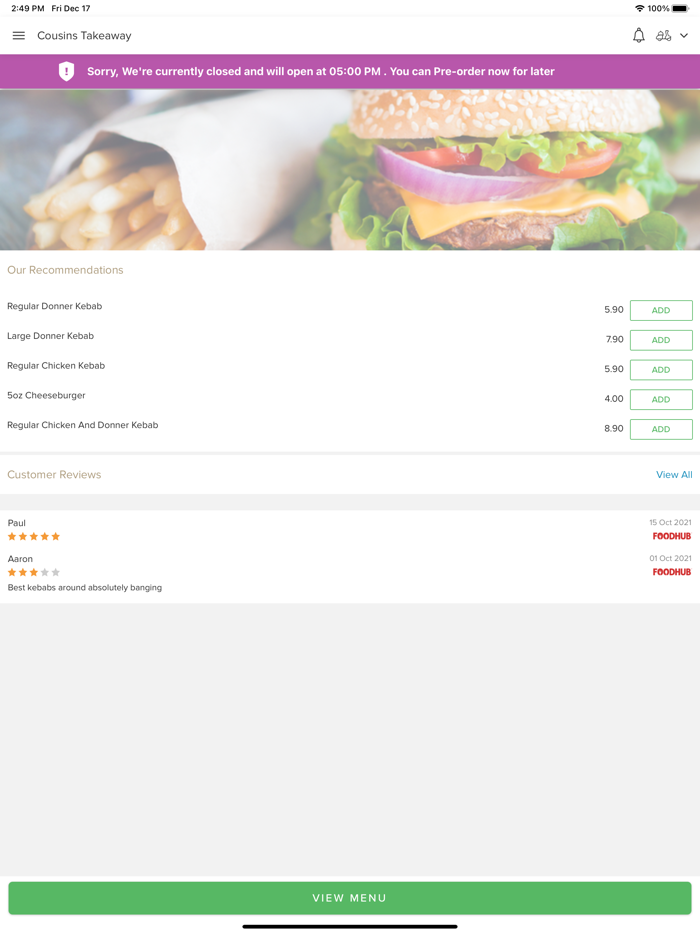Select the Cousins Takeaway title
The image size is (700, 934).
[x=84, y=36]
